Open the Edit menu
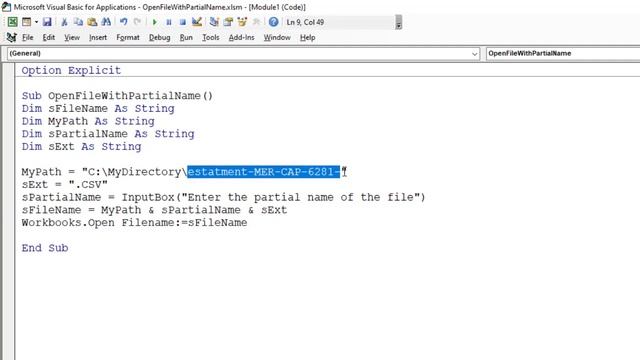 (49, 38)
